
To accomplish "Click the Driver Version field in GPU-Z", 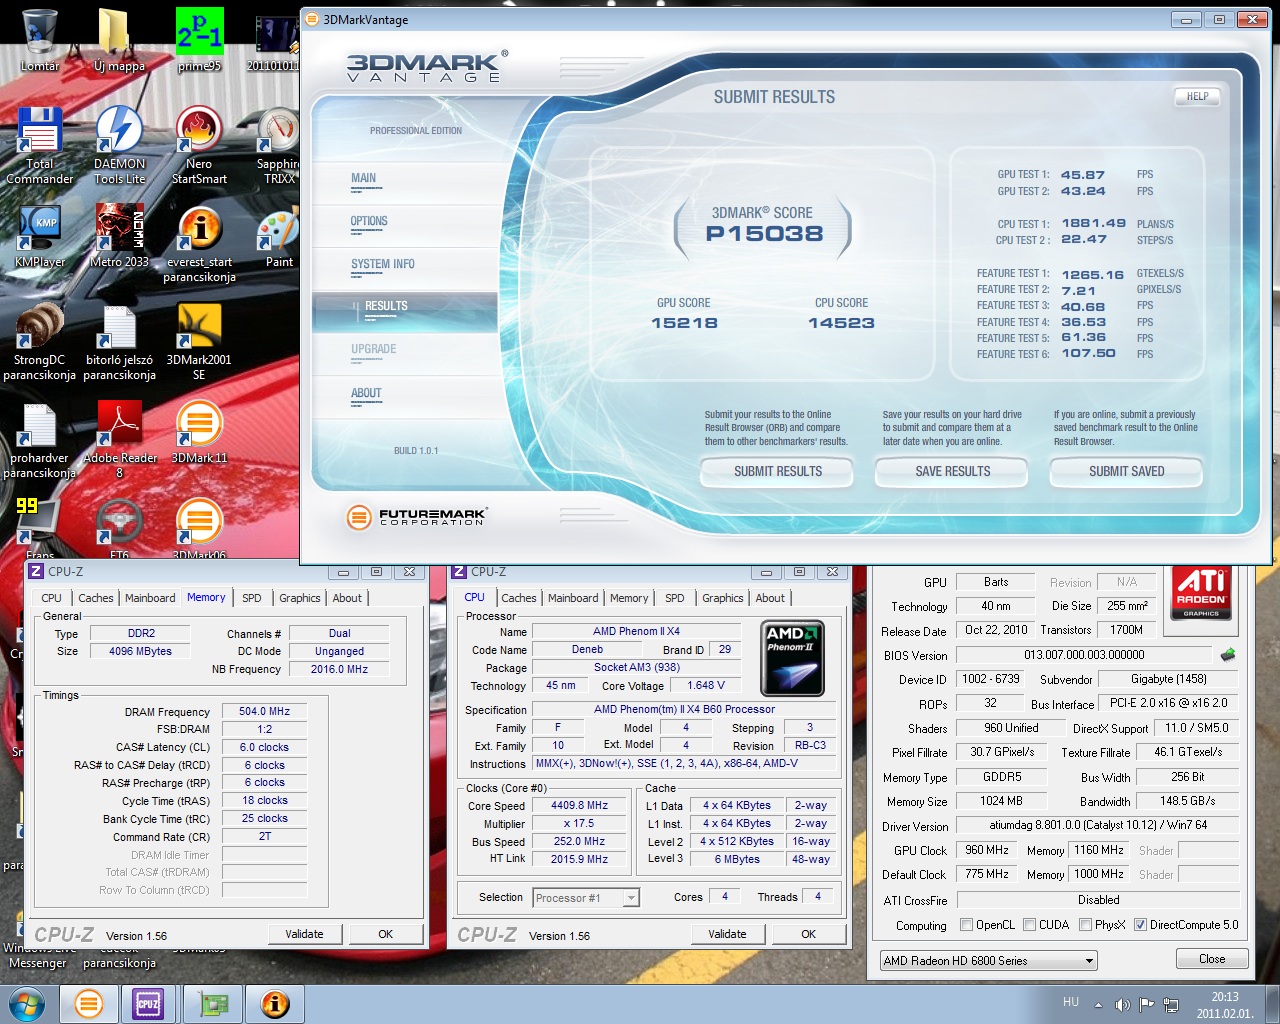I will click(x=1098, y=826).
